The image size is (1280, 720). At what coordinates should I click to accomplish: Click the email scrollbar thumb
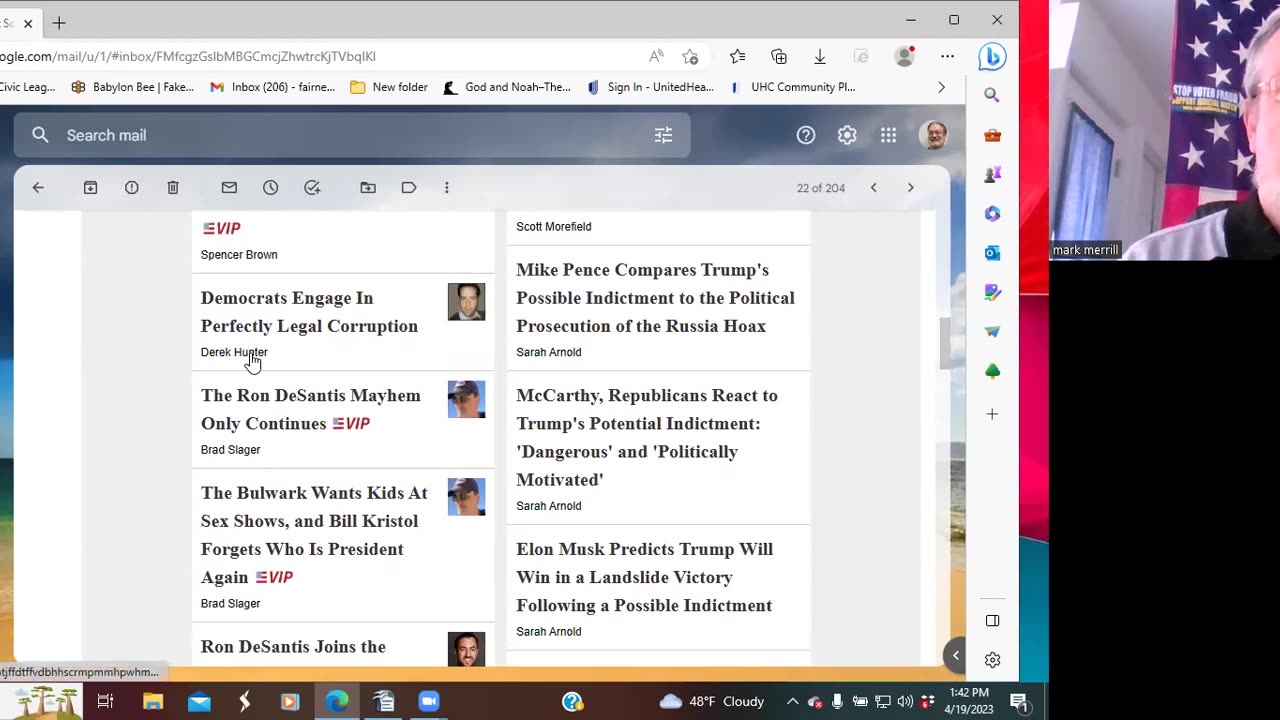click(943, 343)
